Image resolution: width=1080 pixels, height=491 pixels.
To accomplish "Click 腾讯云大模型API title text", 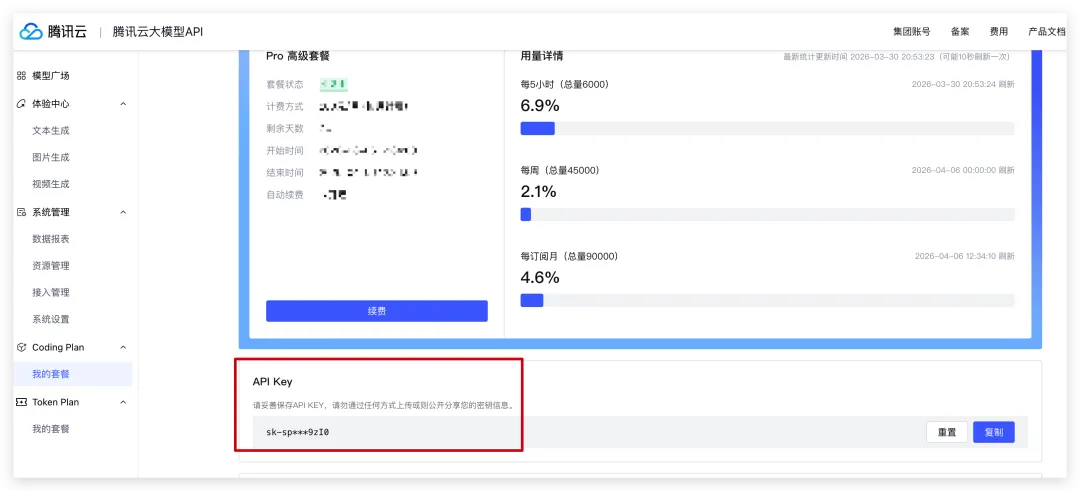I will [x=158, y=32].
